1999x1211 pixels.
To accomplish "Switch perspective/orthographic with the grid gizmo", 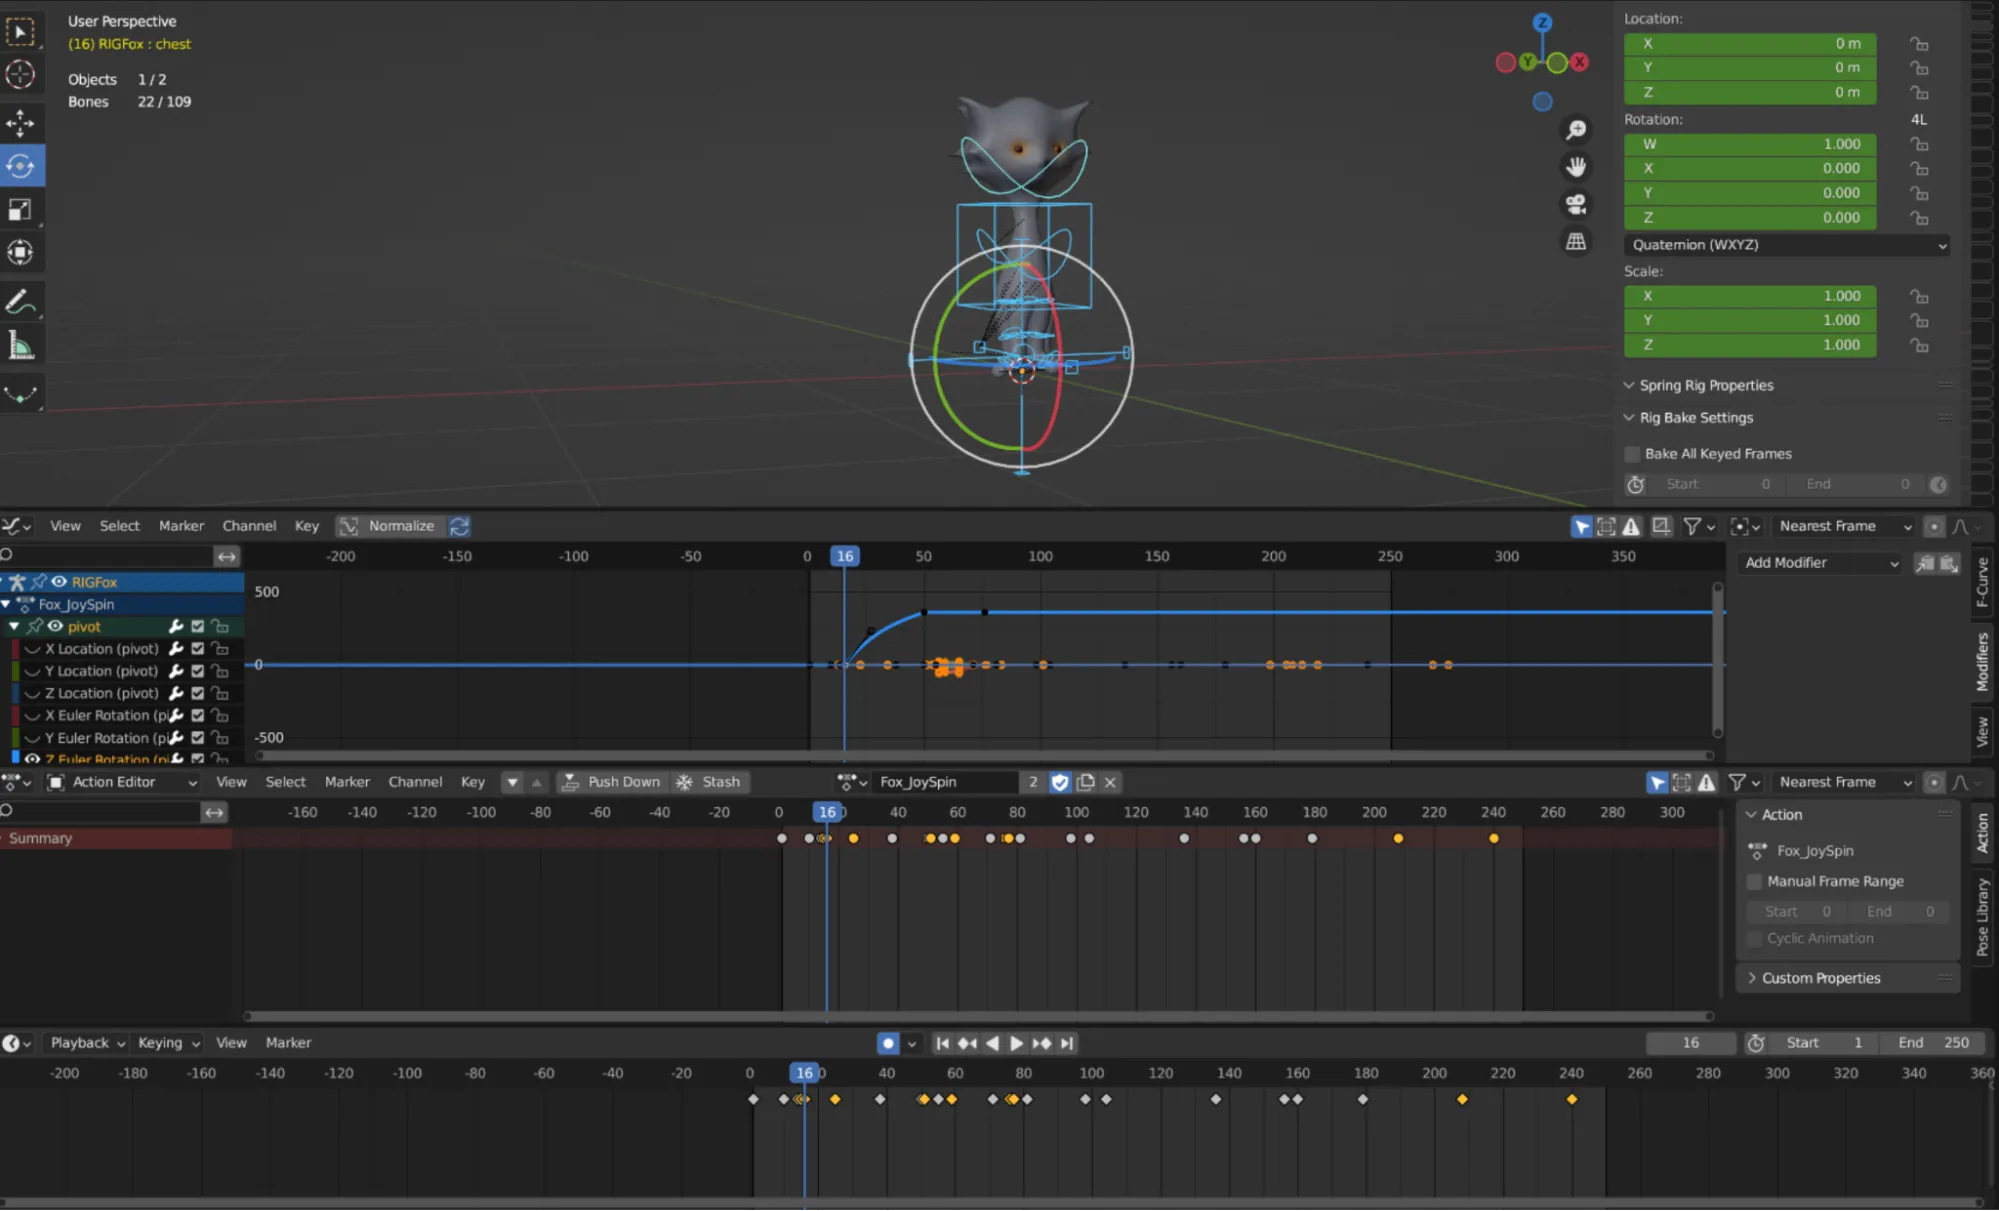I will click(x=1576, y=241).
